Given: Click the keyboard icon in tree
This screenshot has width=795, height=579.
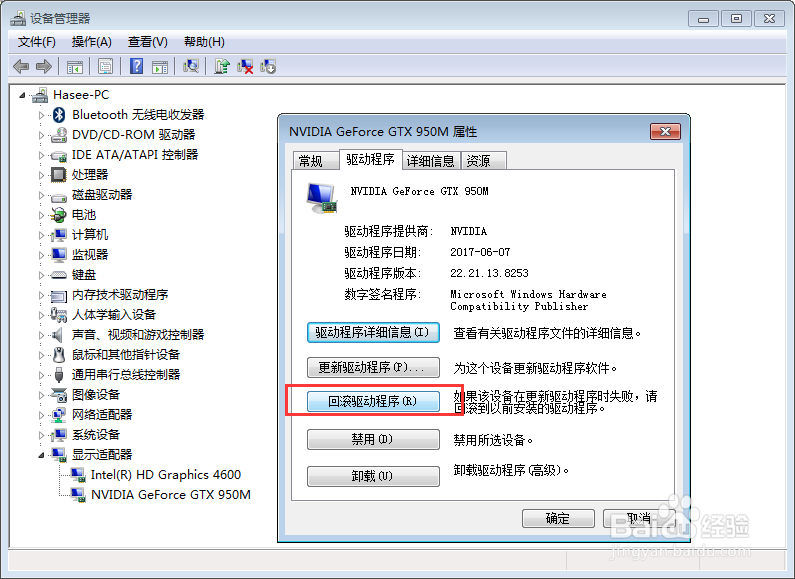Looking at the screenshot, I should pos(59,275).
